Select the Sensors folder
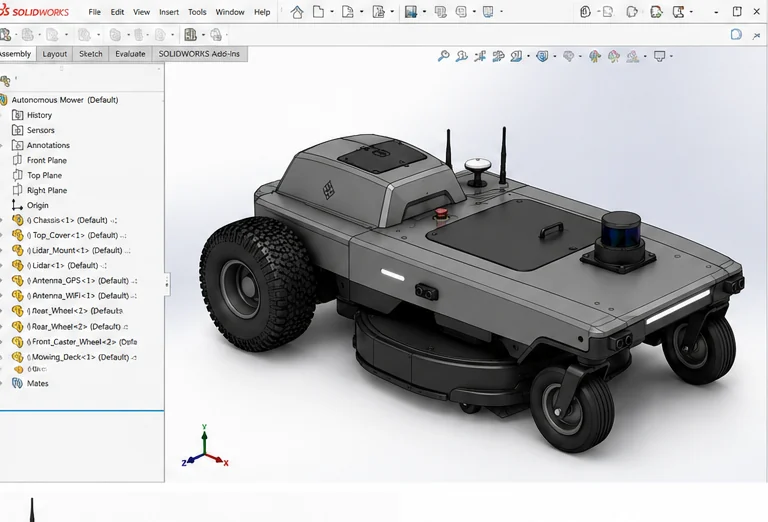This screenshot has height=522, width=768. click(x=33, y=130)
